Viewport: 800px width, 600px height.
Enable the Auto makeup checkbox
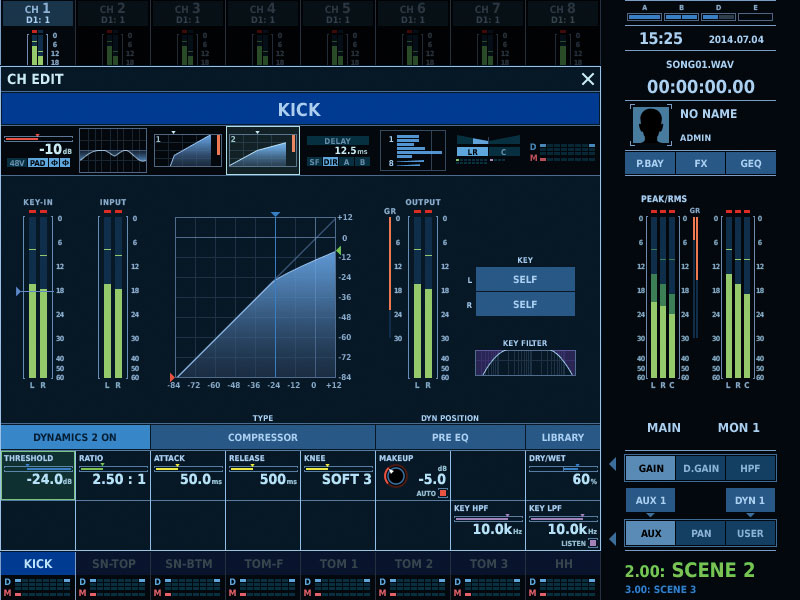442,493
